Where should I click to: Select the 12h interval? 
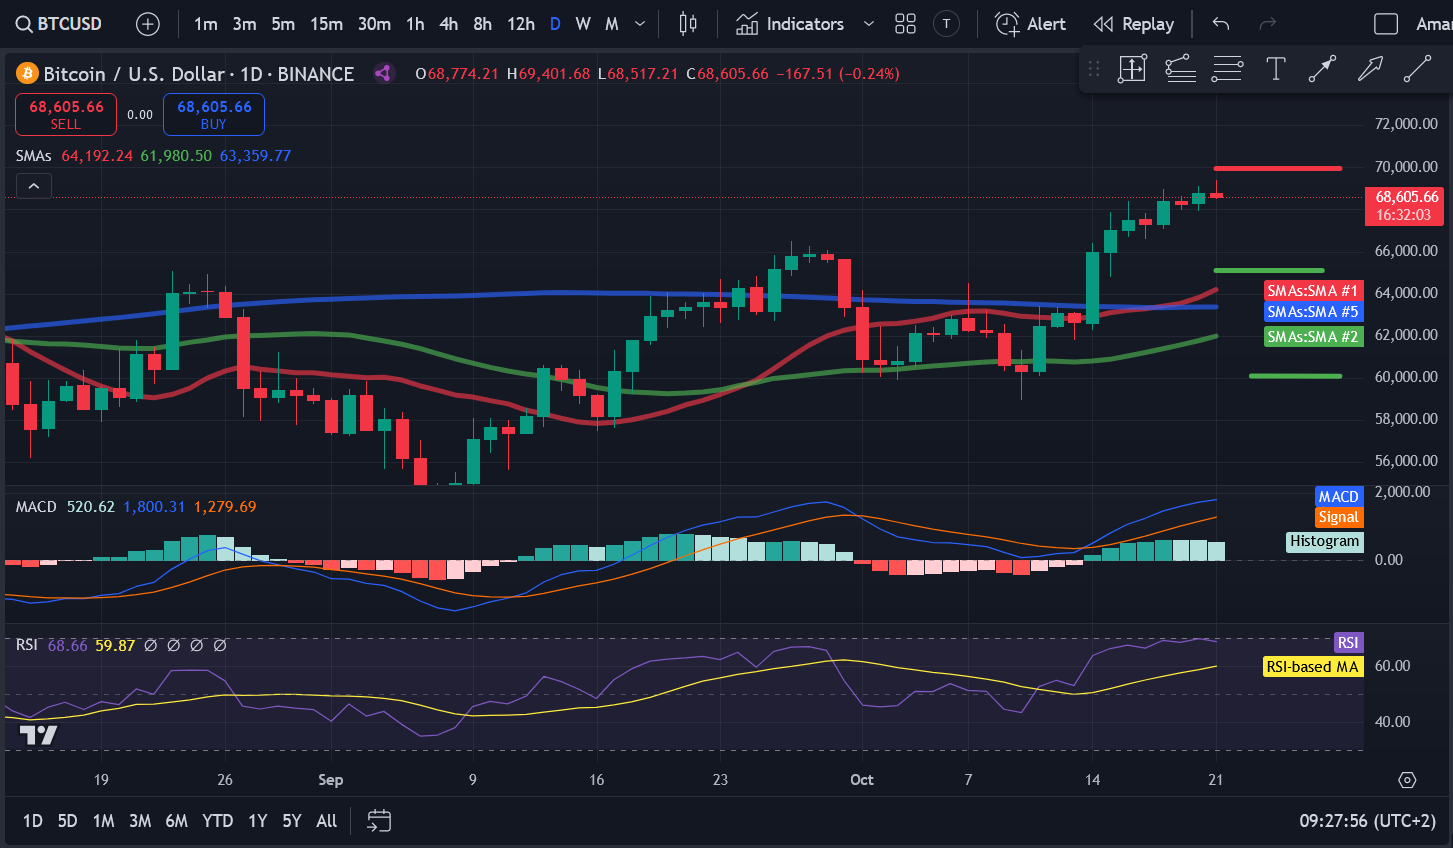click(521, 24)
